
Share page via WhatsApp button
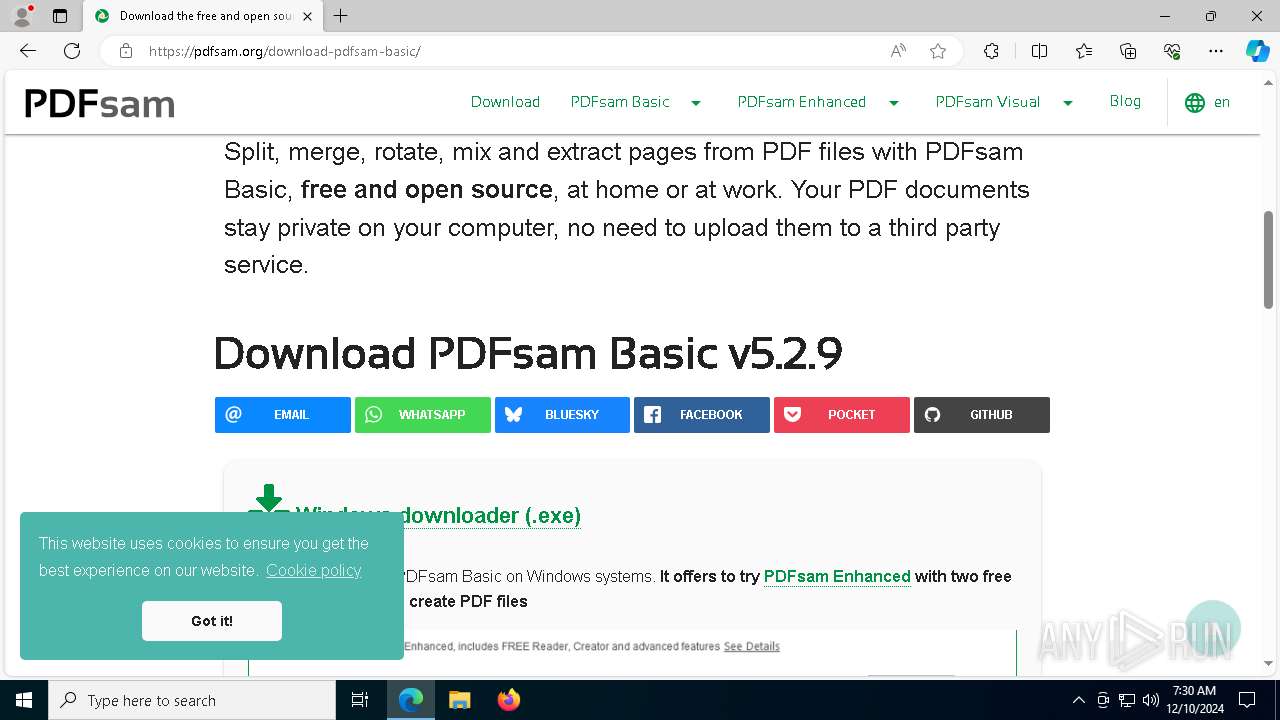[423, 415]
